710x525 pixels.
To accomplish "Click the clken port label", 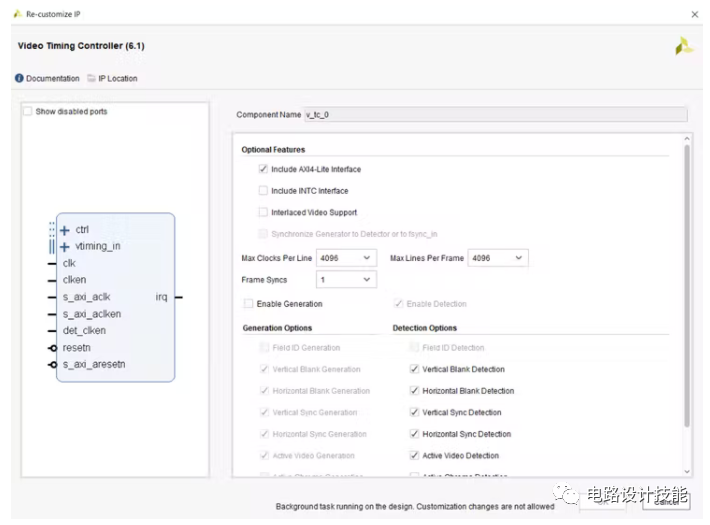I will point(74,280).
